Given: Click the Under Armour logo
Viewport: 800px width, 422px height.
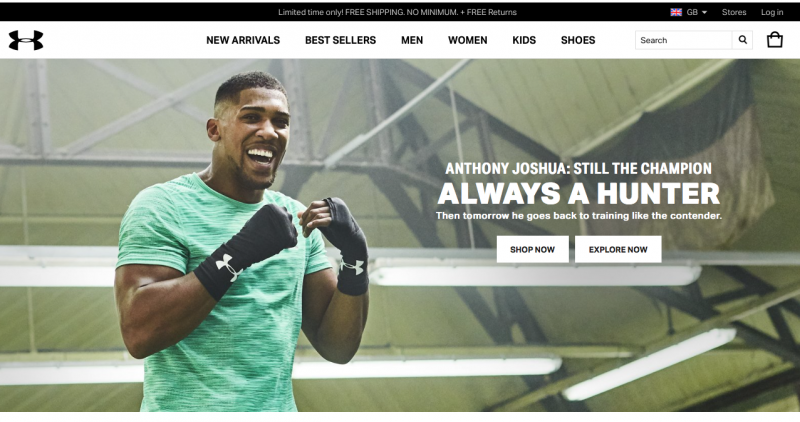Looking at the screenshot, I should click(26, 40).
